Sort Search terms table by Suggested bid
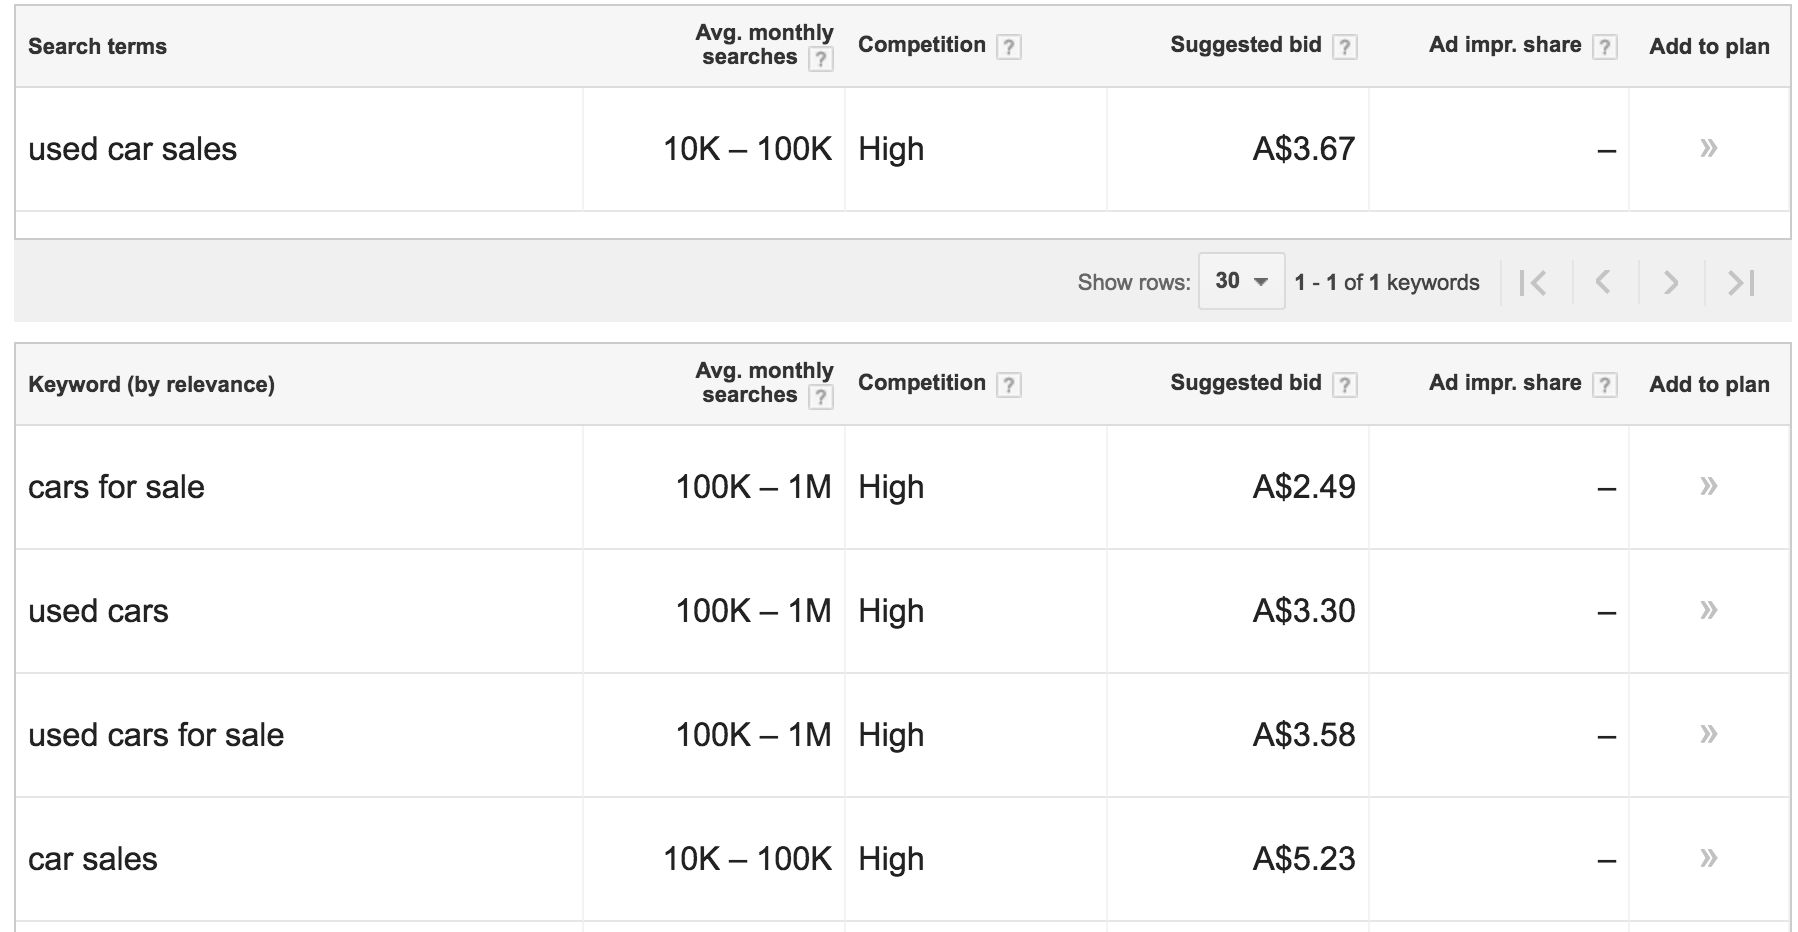 1246,45
